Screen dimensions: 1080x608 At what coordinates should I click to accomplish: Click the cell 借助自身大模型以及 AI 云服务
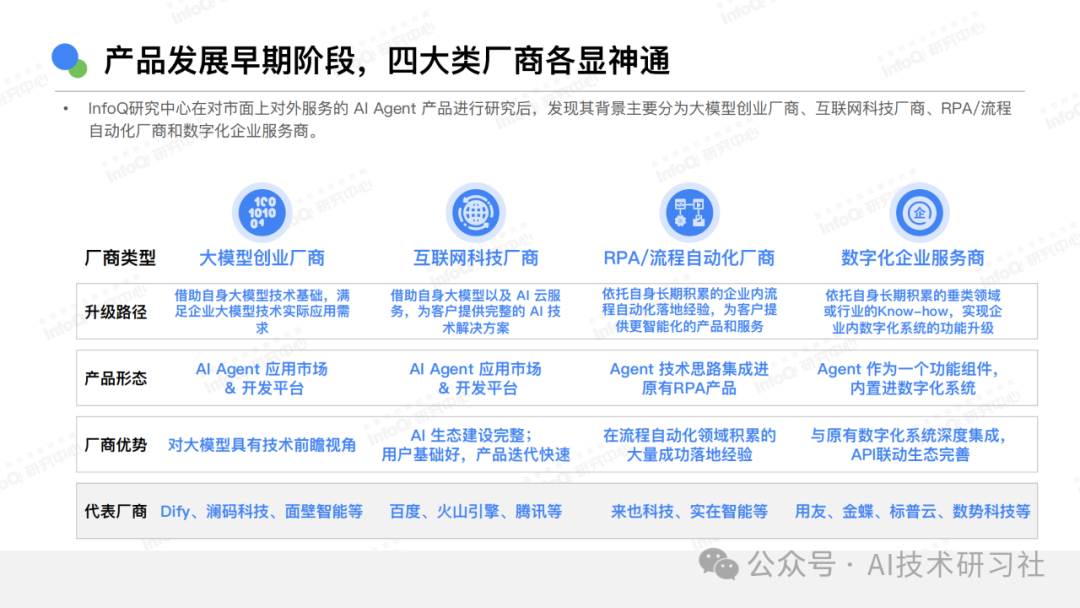[475, 312]
